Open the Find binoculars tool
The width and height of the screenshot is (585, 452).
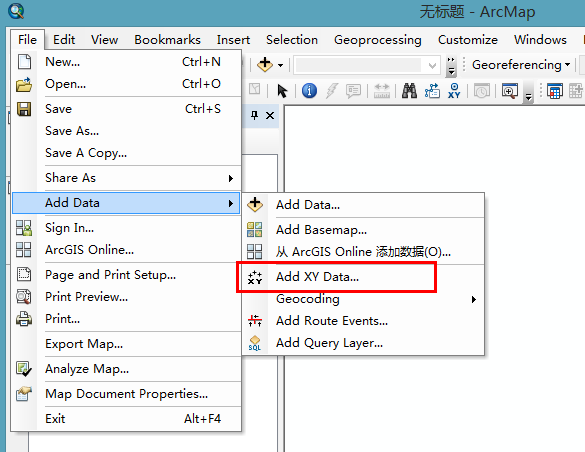click(x=409, y=91)
